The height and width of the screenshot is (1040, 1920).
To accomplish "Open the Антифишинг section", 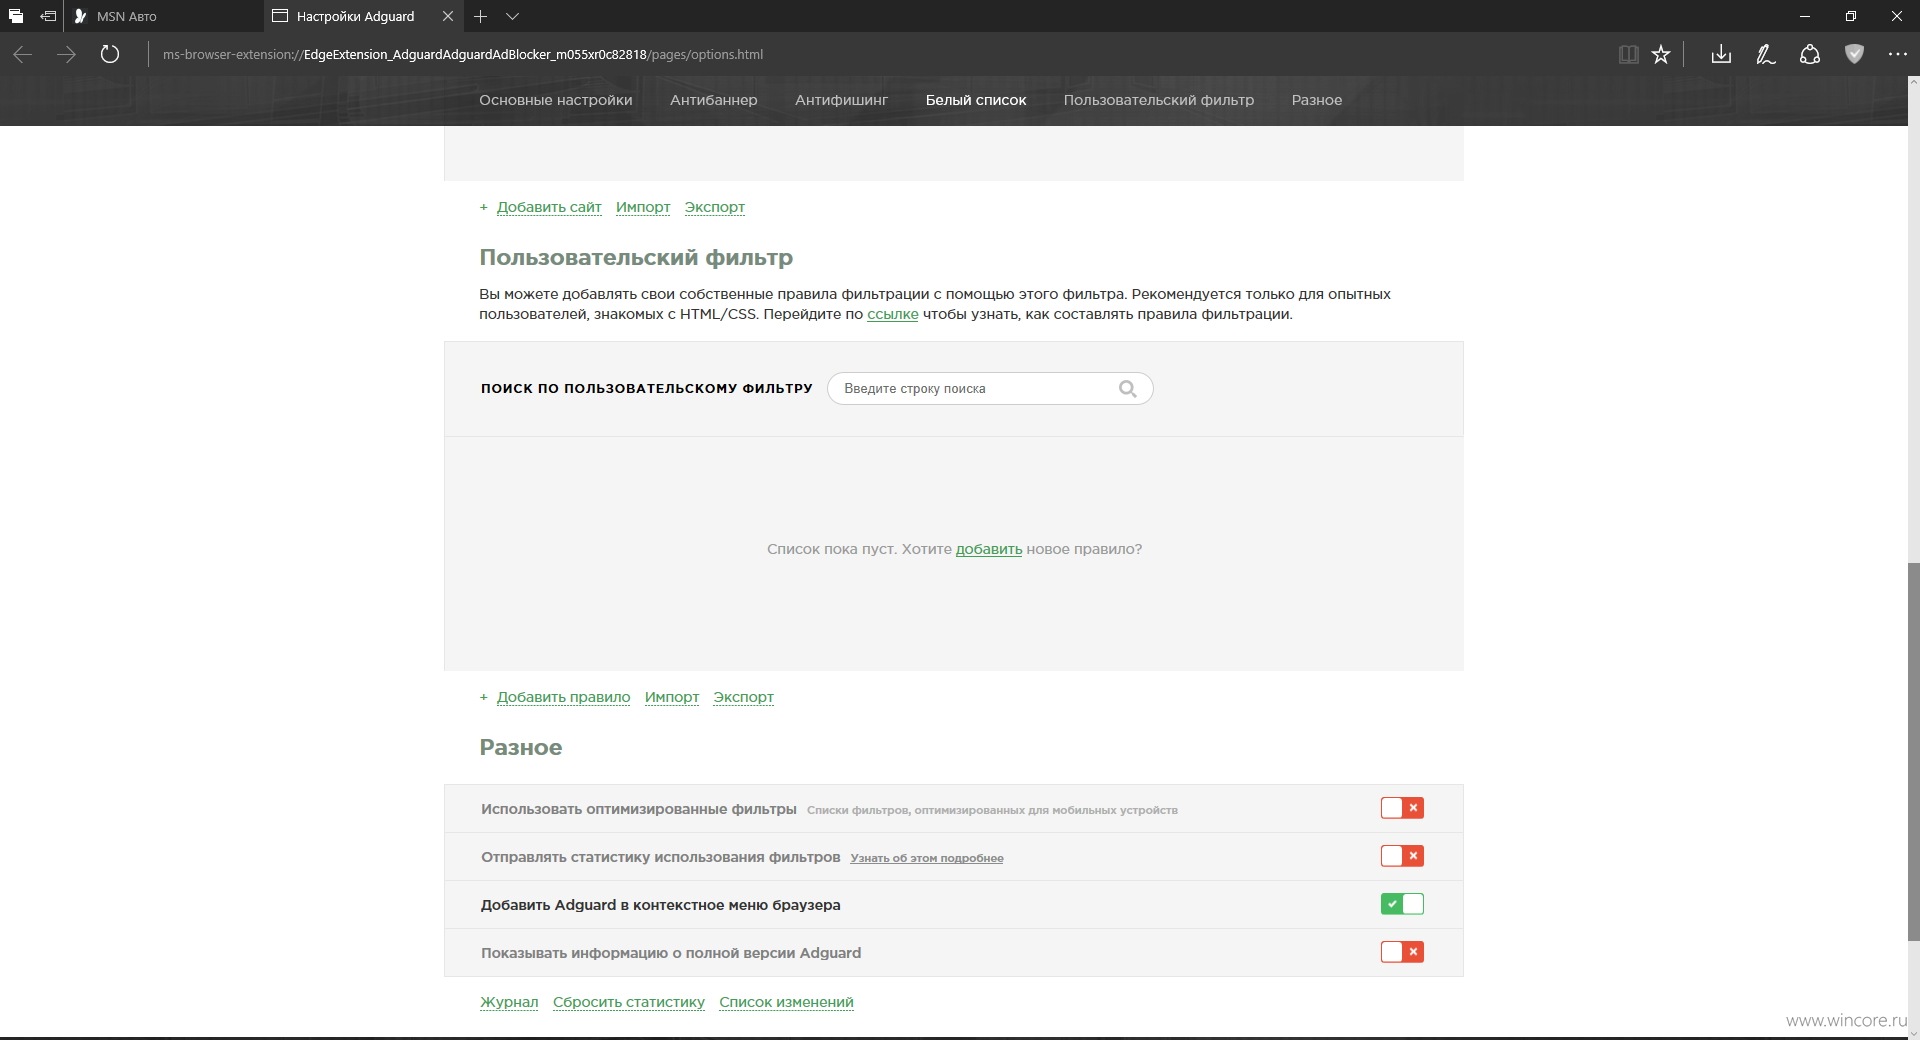I will [841, 100].
